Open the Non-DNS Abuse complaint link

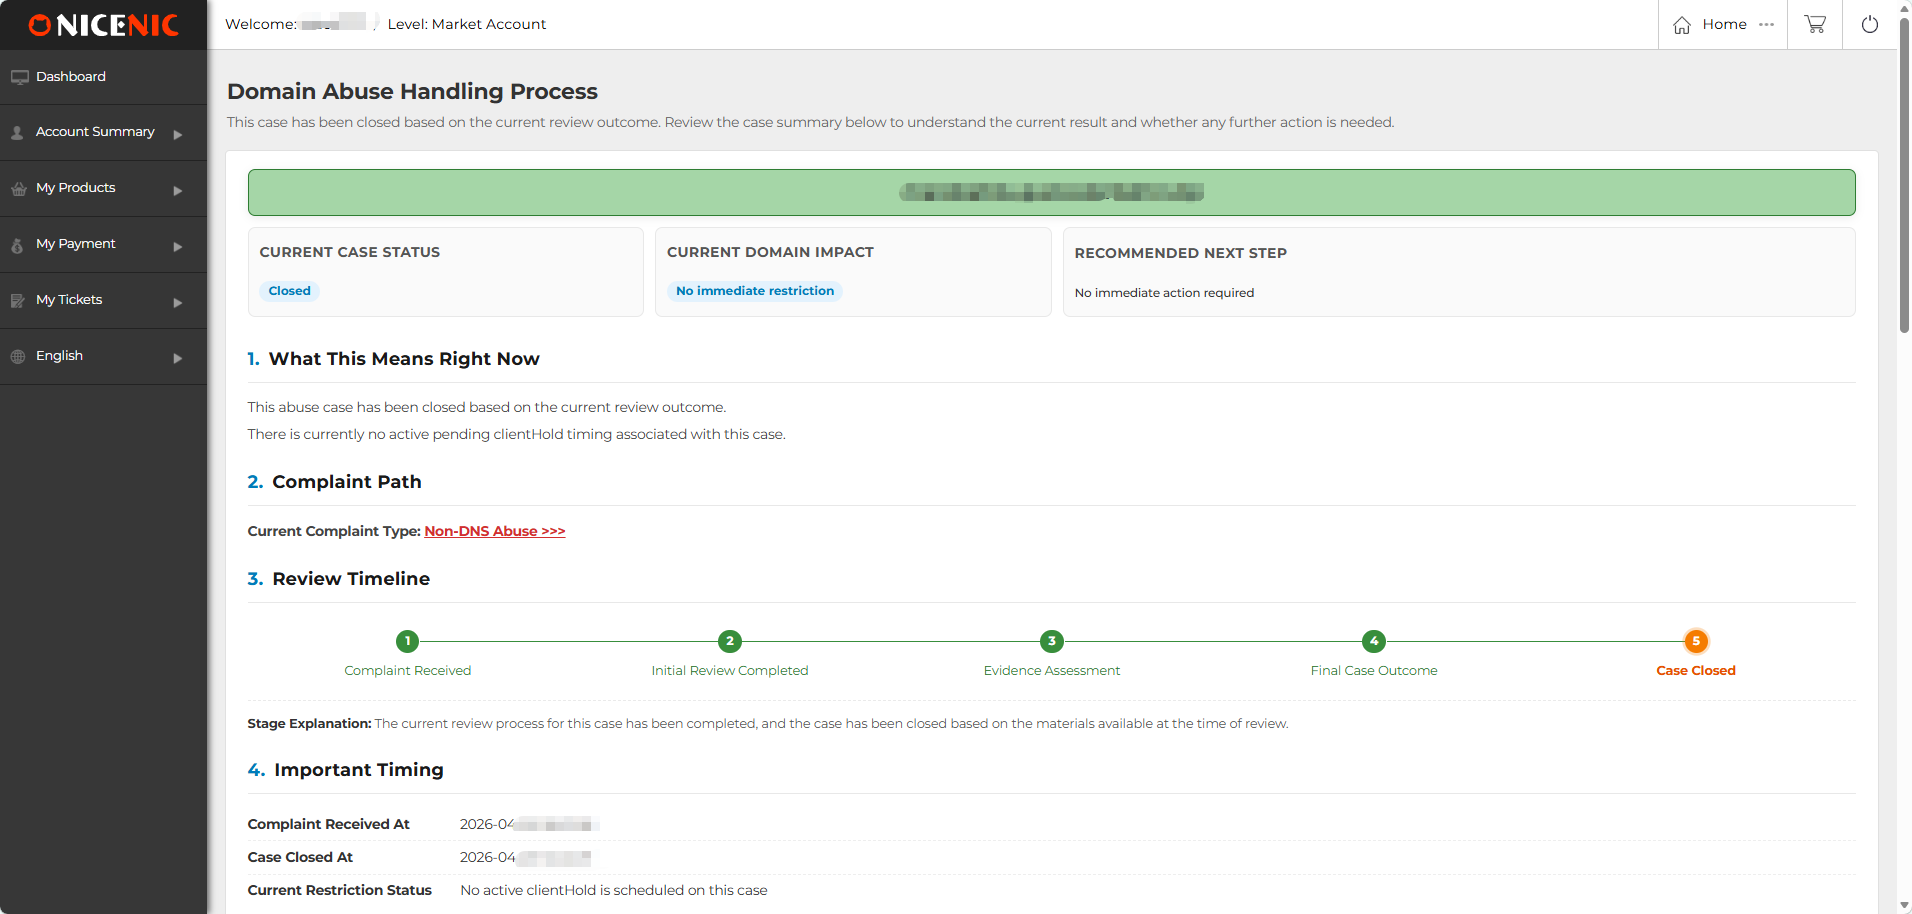tap(494, 531)
